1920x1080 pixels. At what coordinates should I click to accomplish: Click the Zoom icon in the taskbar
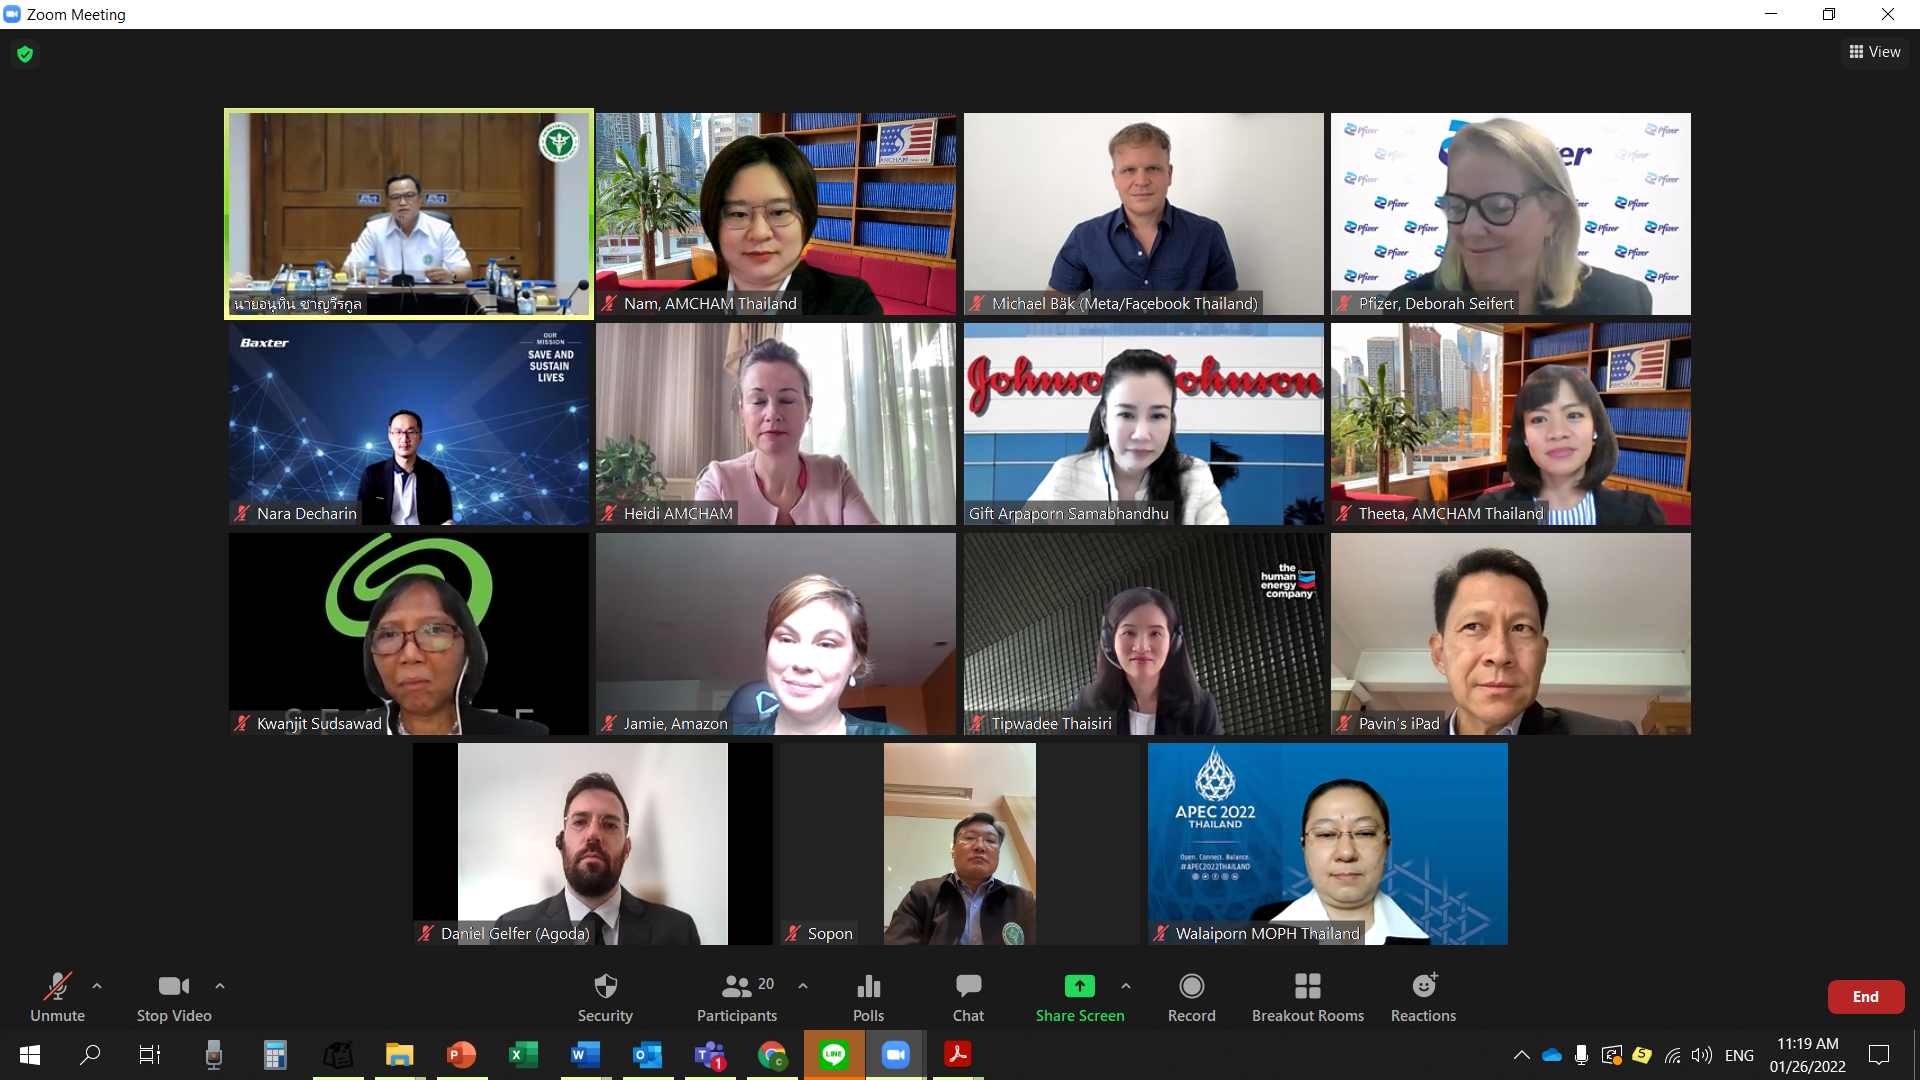tap(896, 1055)
